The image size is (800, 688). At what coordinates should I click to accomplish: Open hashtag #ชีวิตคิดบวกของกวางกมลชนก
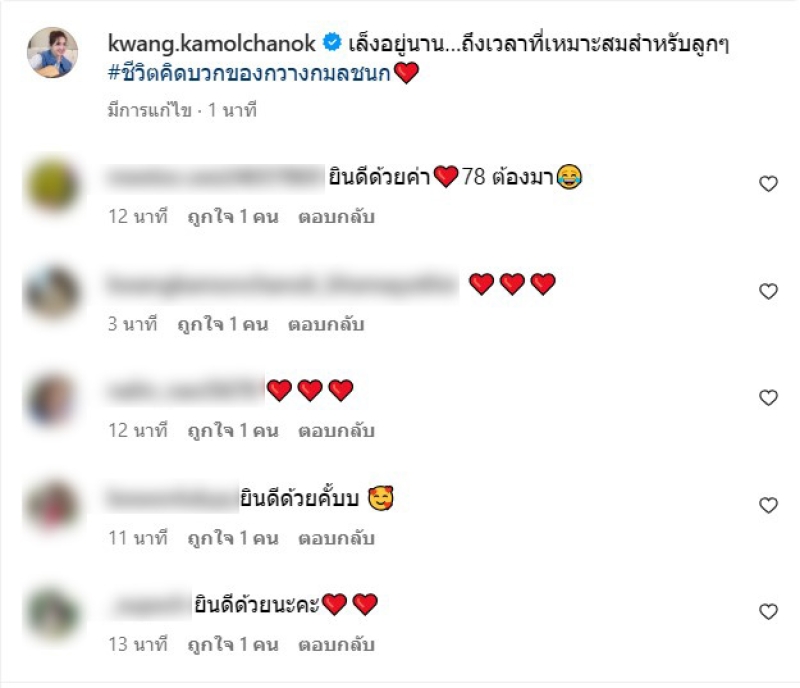point(249,74)
